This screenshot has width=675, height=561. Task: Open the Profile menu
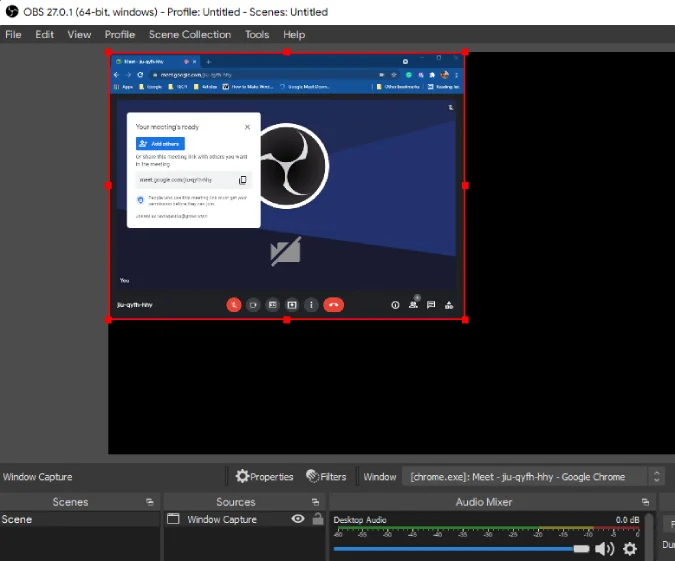120,34
